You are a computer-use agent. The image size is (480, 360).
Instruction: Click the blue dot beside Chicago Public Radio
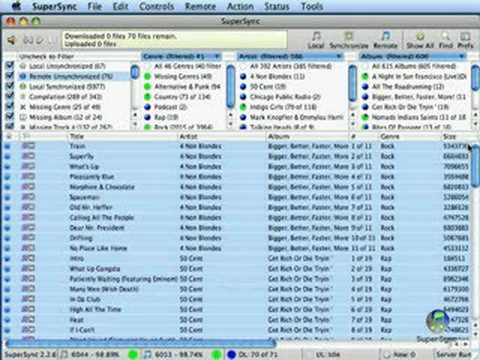point(243,97)
